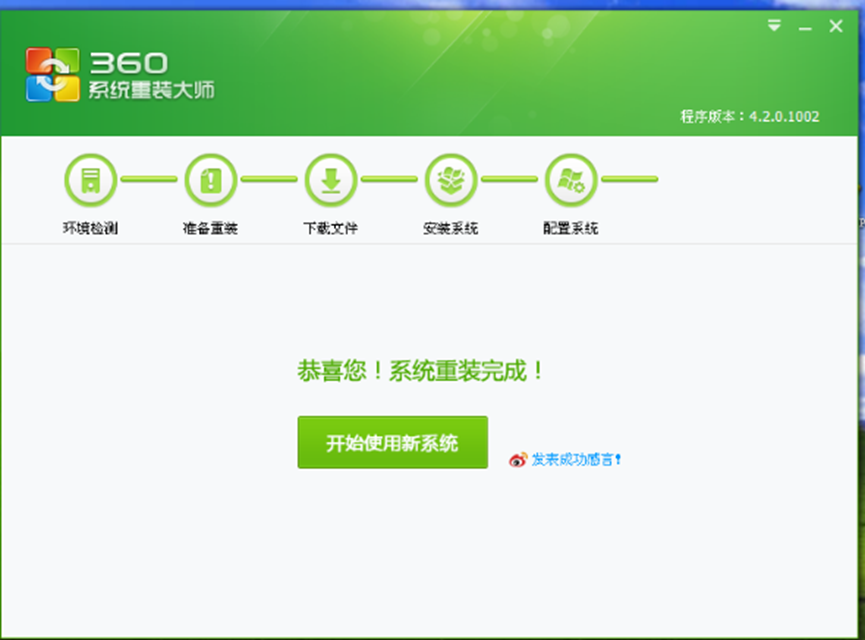This screenshot has height=640, width=865.
Task: Open the title bar dropdown menu arrow
Action: pos(774,25)
